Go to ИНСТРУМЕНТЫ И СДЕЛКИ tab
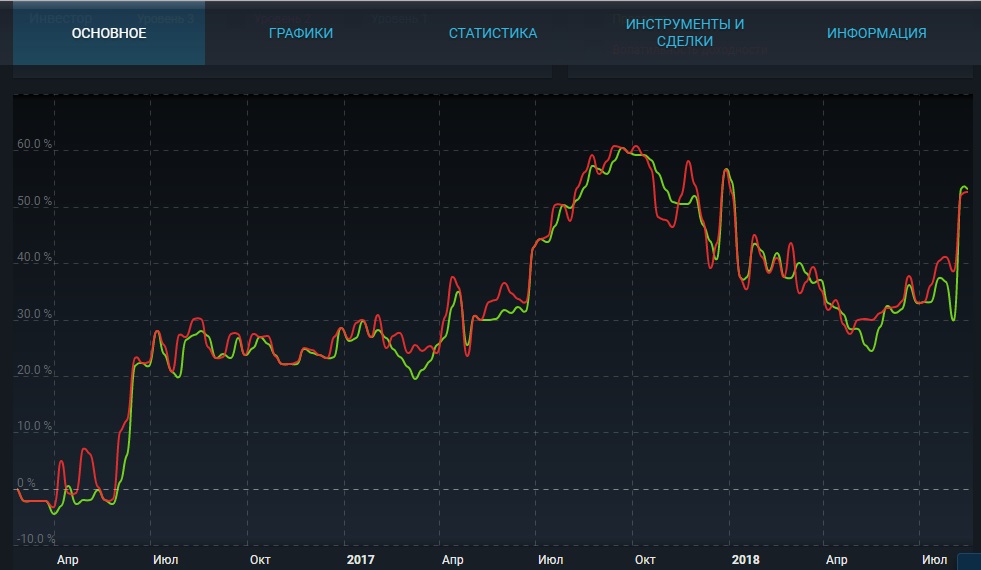981x570 pixels. tap(685, 33)
